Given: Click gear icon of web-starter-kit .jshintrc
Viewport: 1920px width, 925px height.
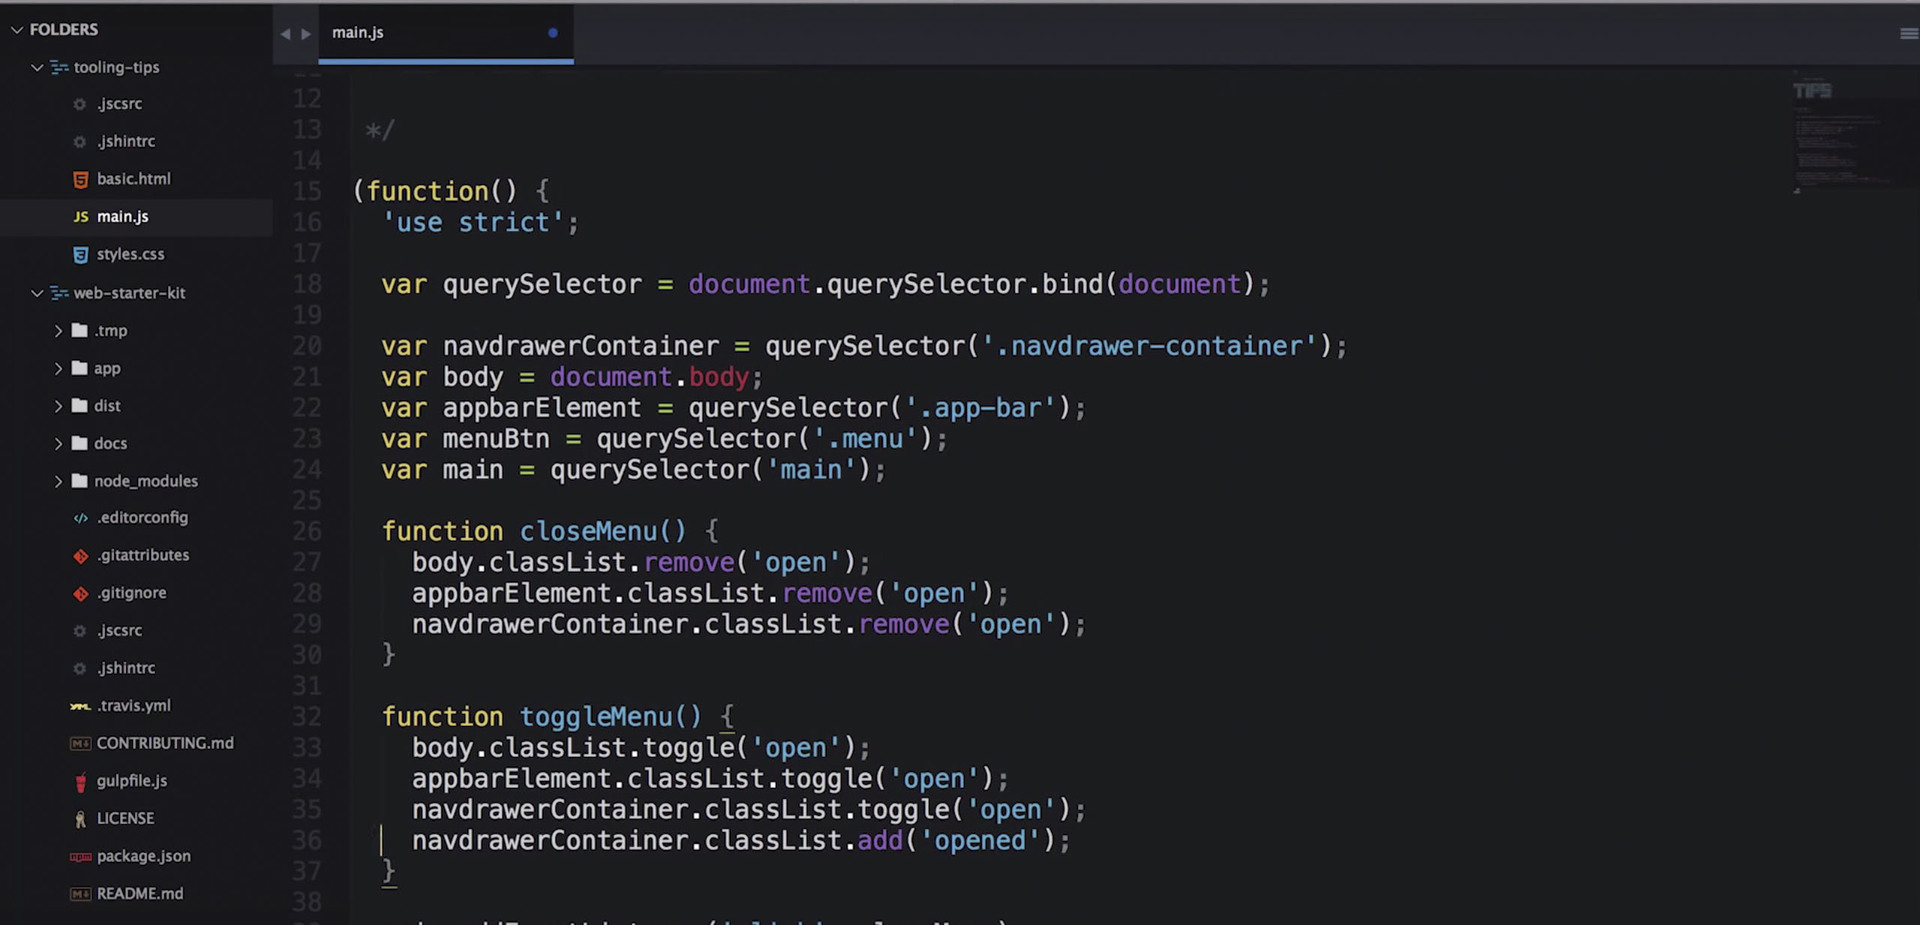Looking at the screenshot, I should coord(80,669).
